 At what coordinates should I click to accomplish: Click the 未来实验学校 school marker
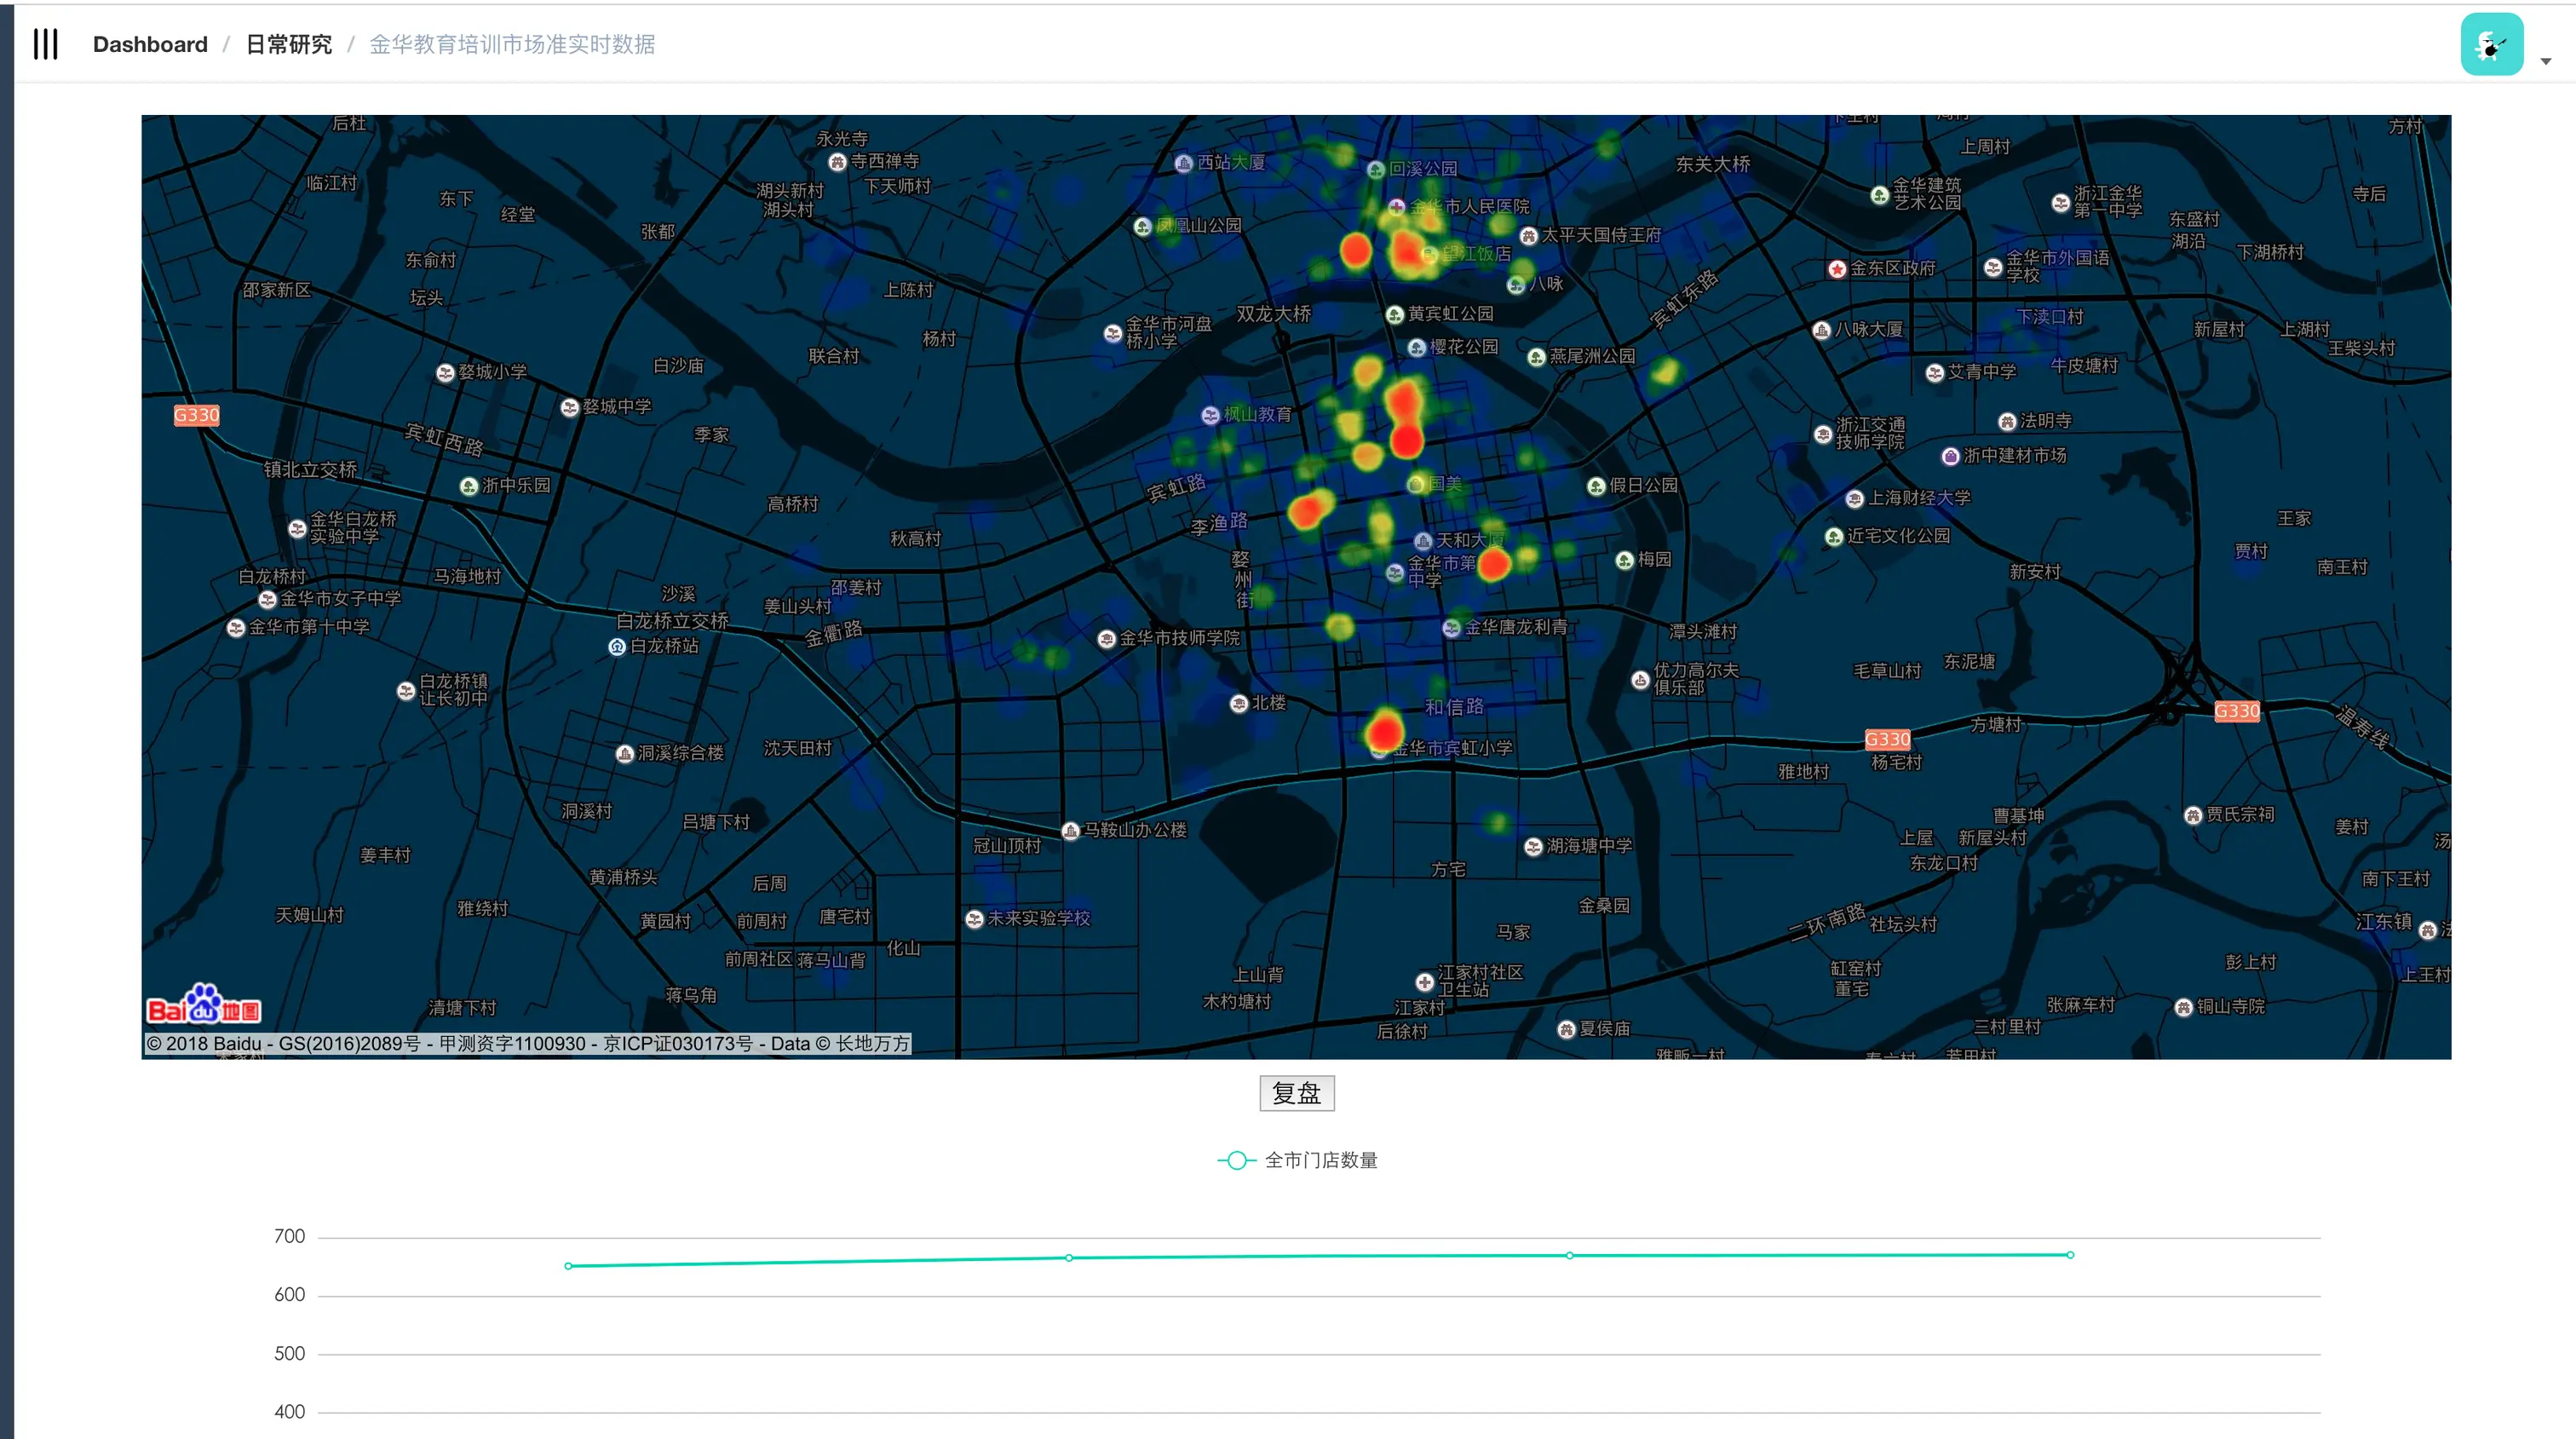974,919
